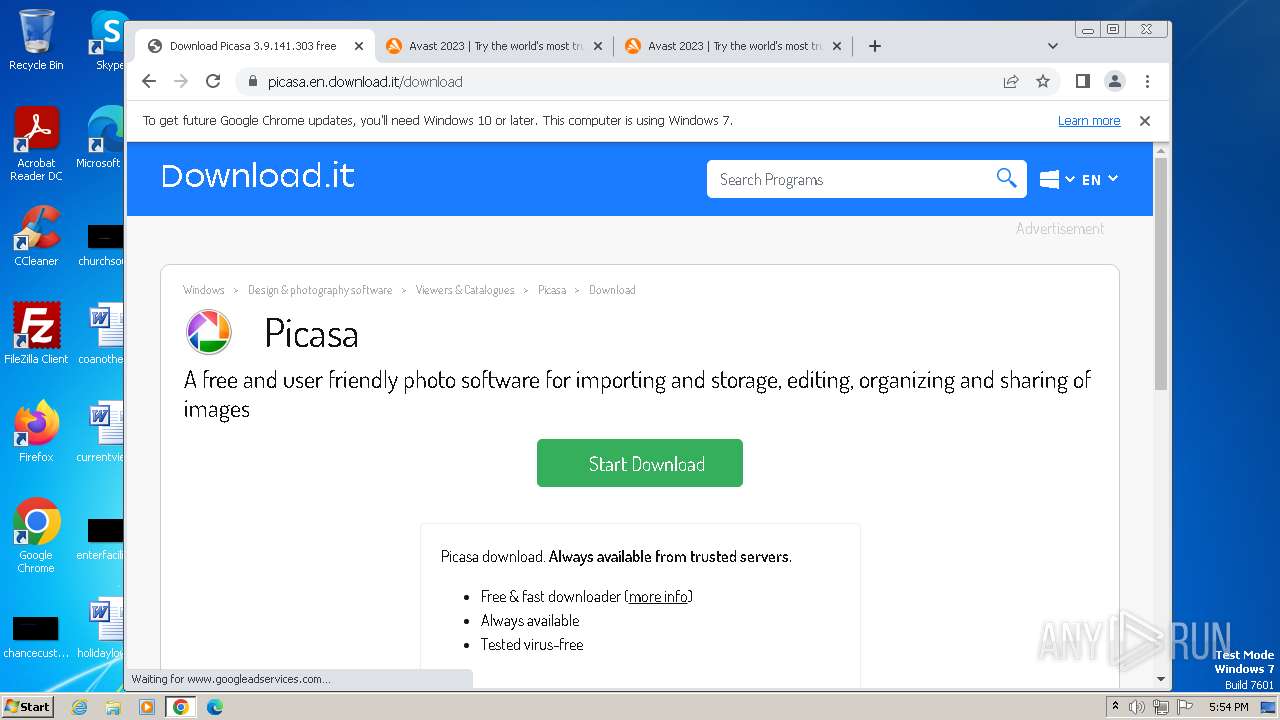Click the search magnifier icon on Download.it

[x=1006, y=178]
